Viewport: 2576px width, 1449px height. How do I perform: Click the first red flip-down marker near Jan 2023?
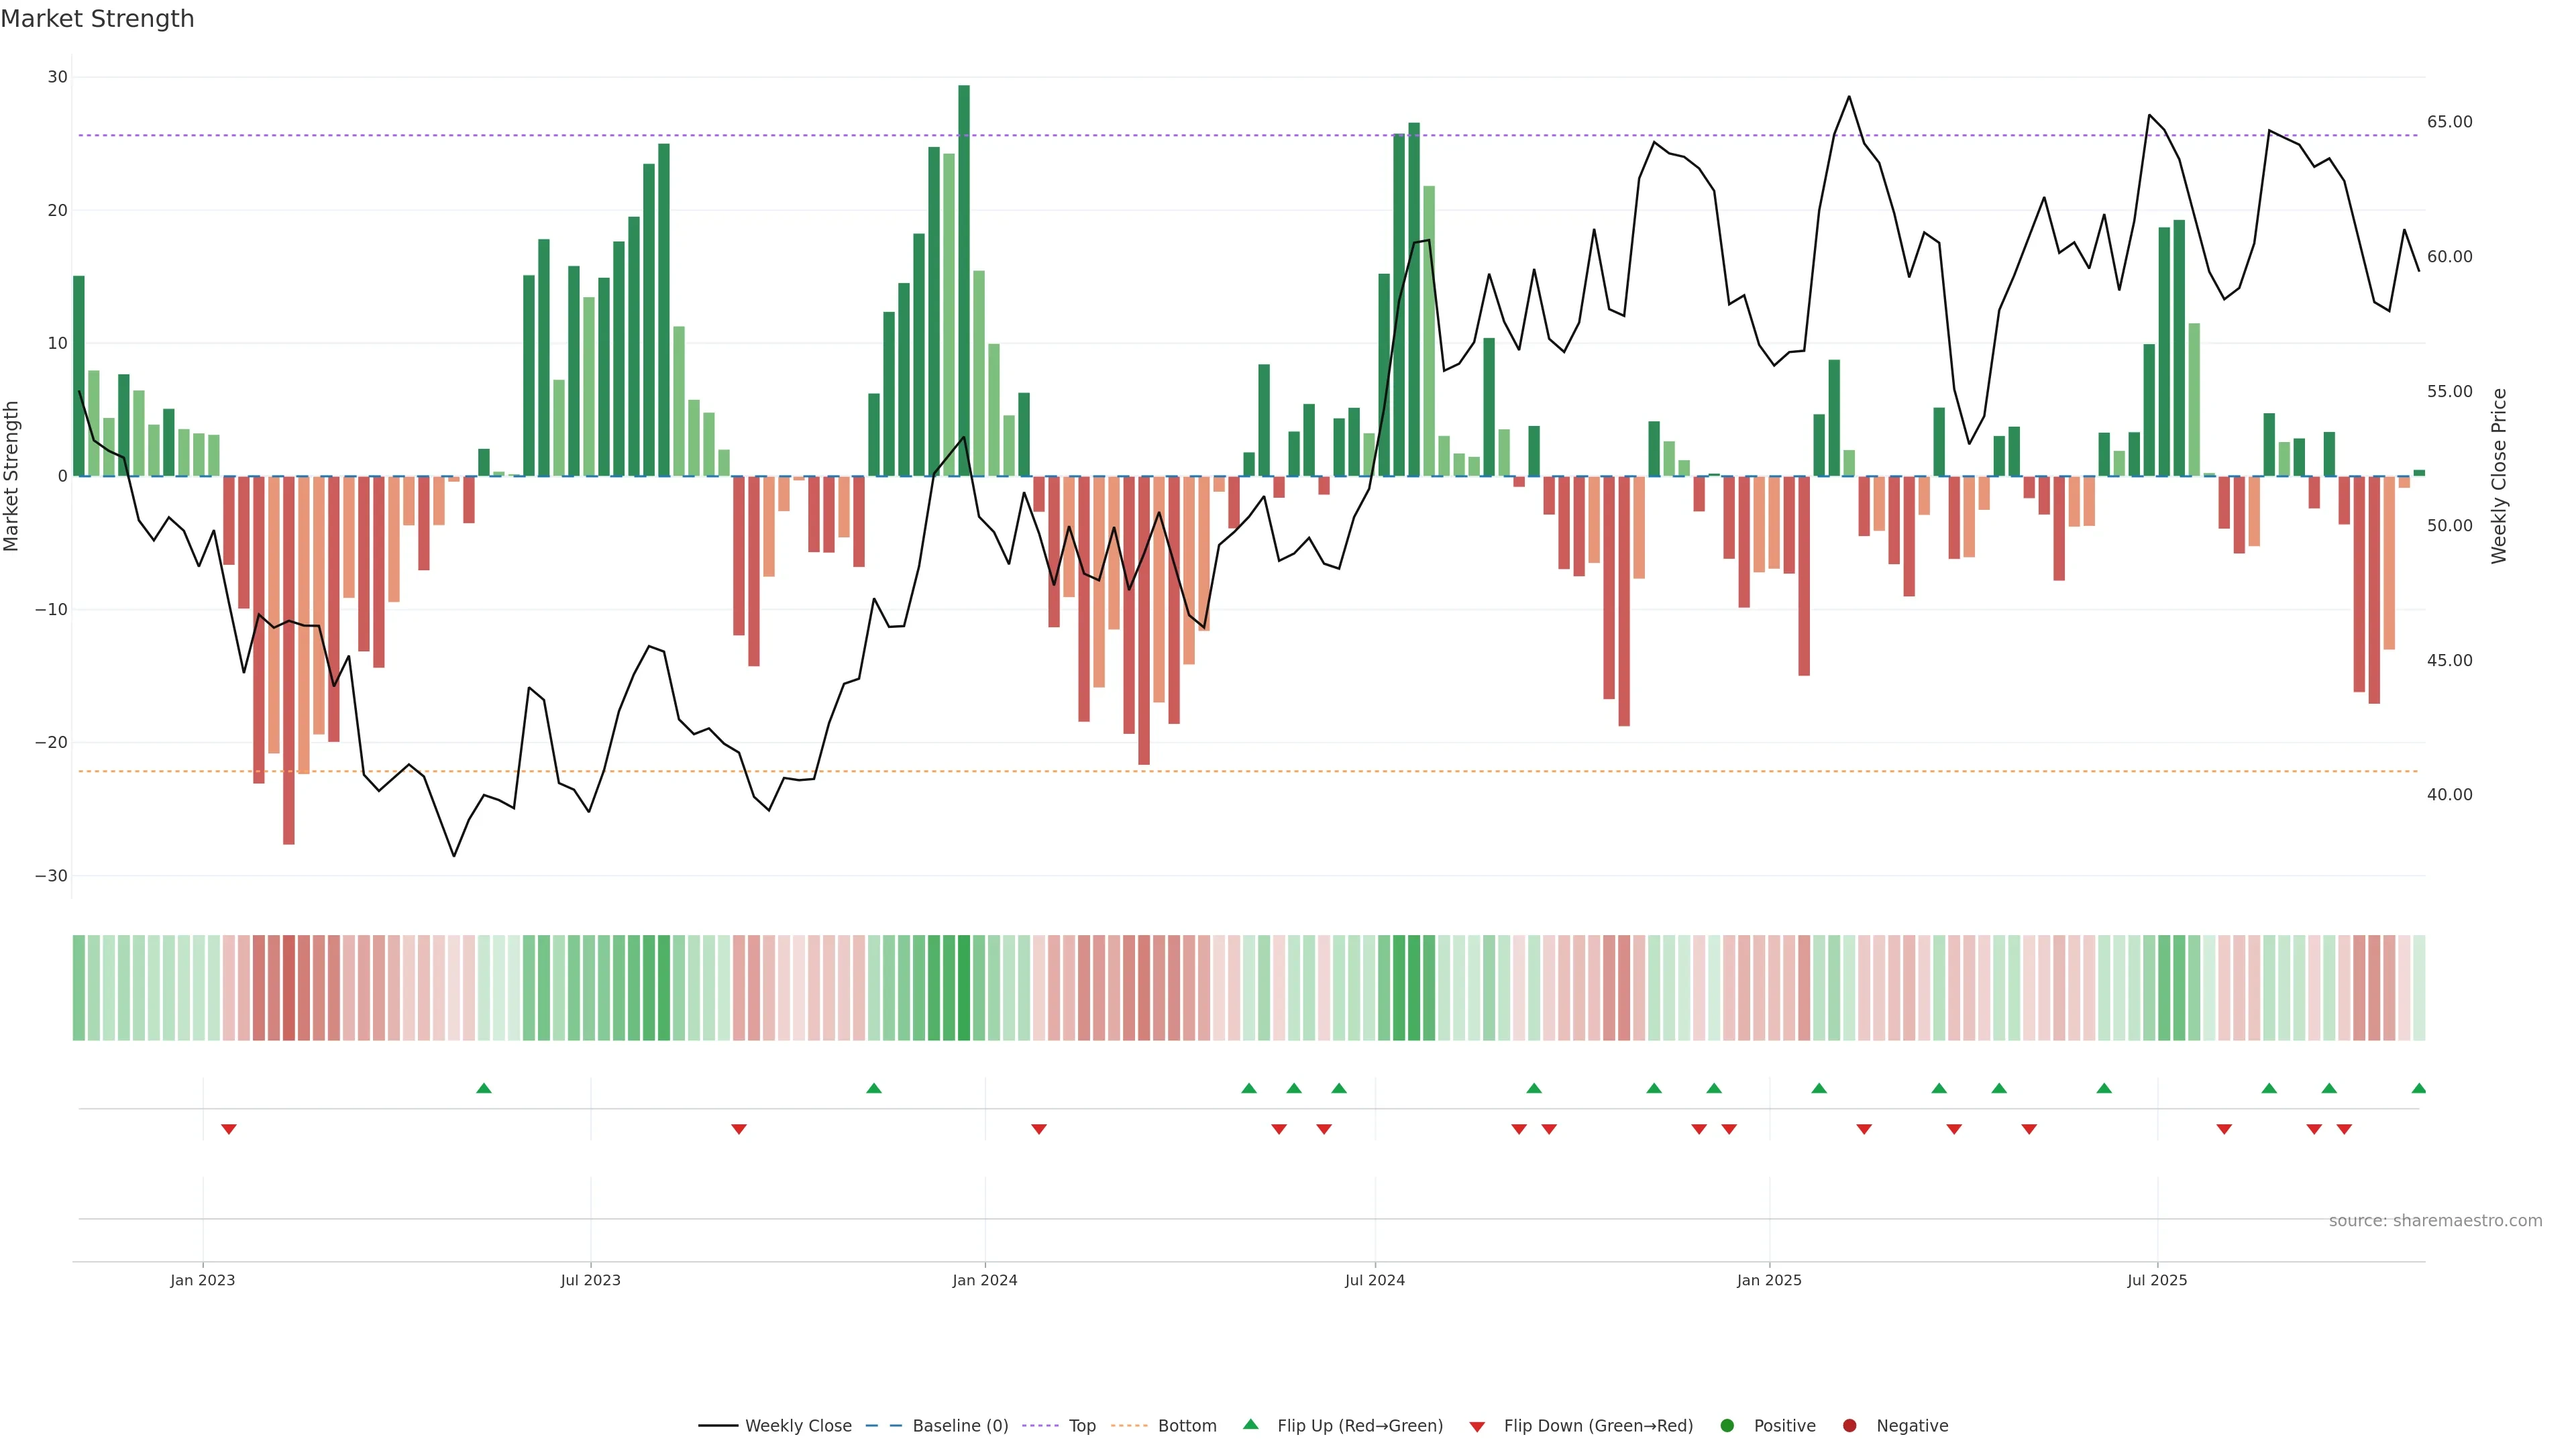[229, 1129]
